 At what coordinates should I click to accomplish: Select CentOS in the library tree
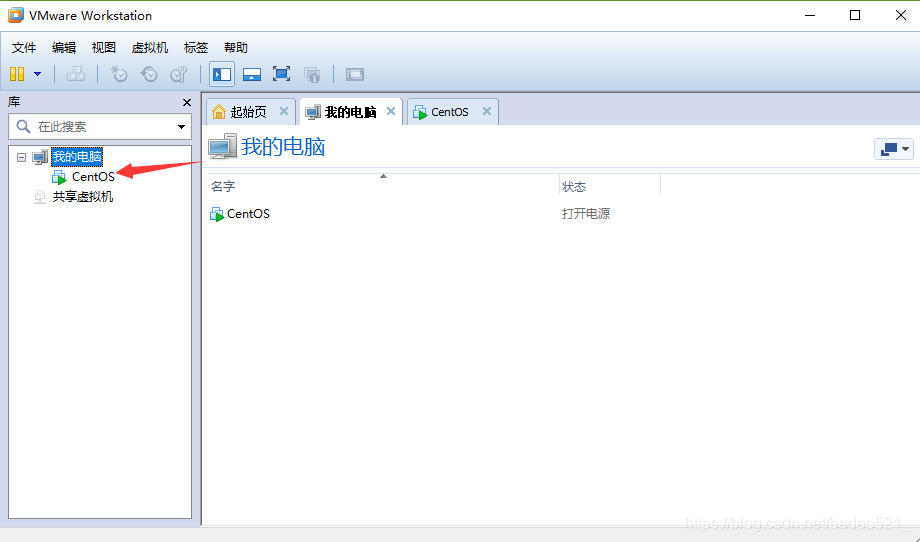[x=92, y=177]
